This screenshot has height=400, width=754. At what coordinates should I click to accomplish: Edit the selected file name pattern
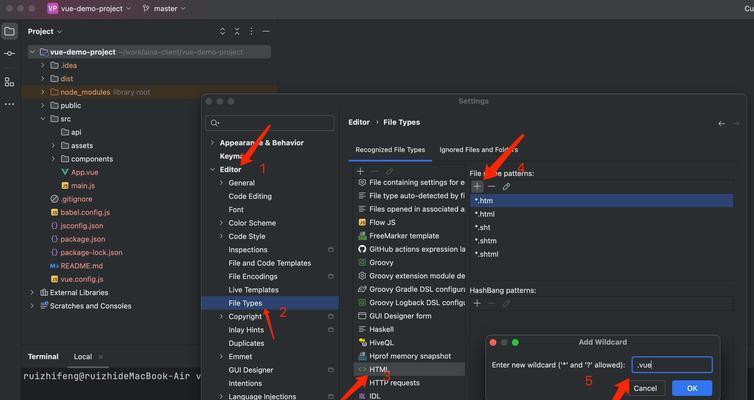point(506,186)
